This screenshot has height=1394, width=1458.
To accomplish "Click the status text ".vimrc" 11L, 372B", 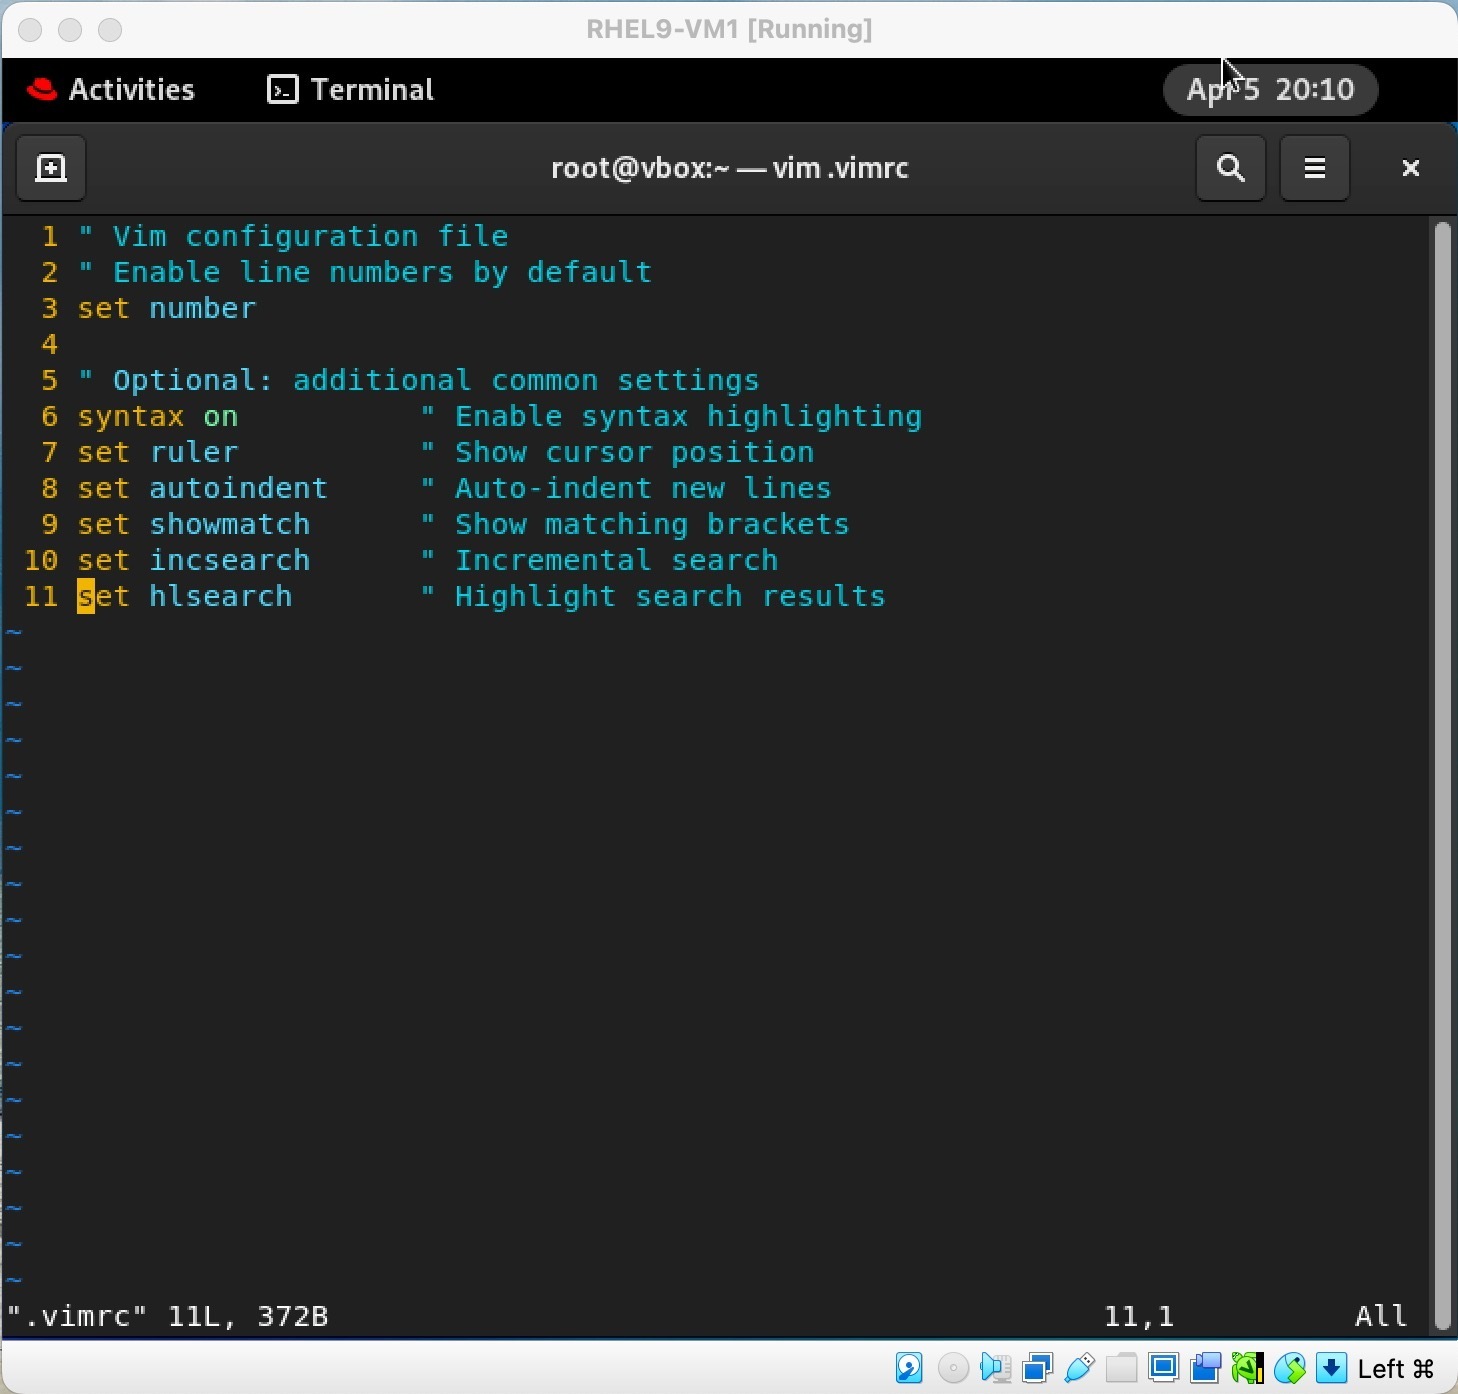I will click(x=168, y=1316).
